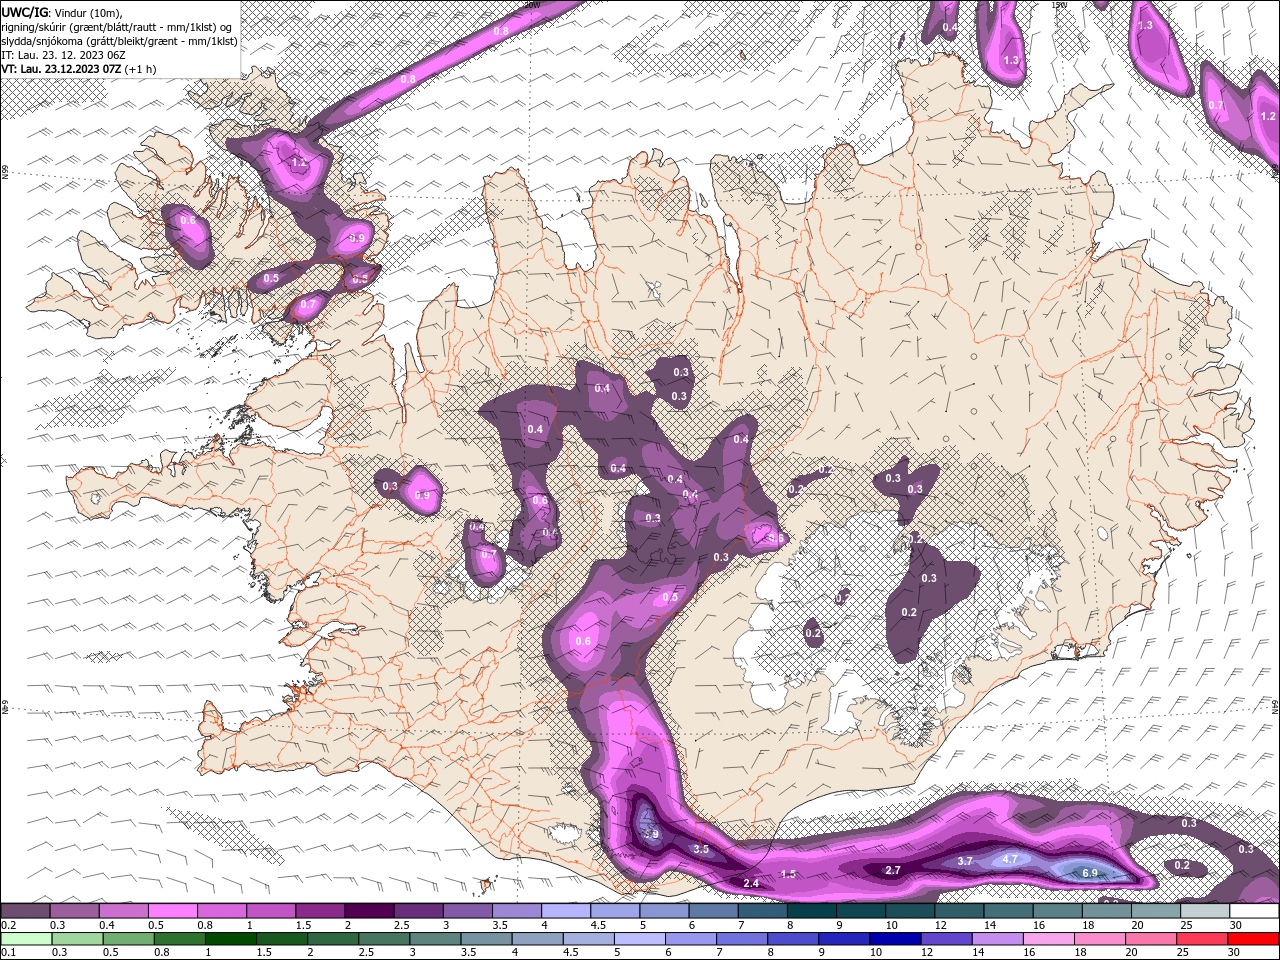
Task: Pick the light lavender snow swatch between 4 and 4.5
Action: coord(565,911)
